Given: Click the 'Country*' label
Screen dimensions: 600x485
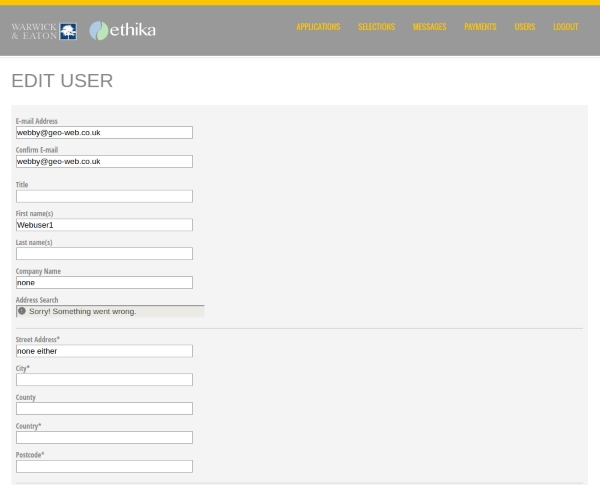Looking at the screenshot, I should tap(28, 426).
